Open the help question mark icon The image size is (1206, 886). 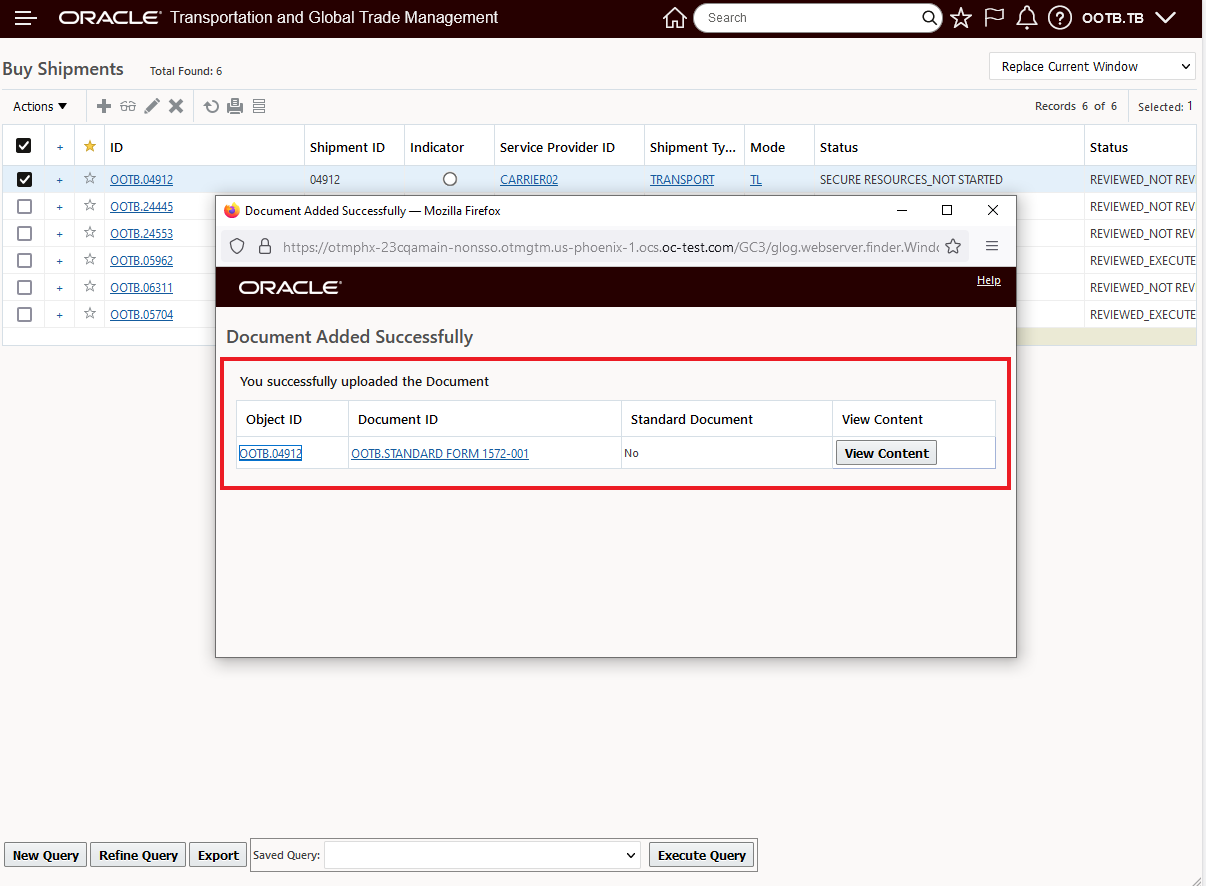(x=1060, y=18)
